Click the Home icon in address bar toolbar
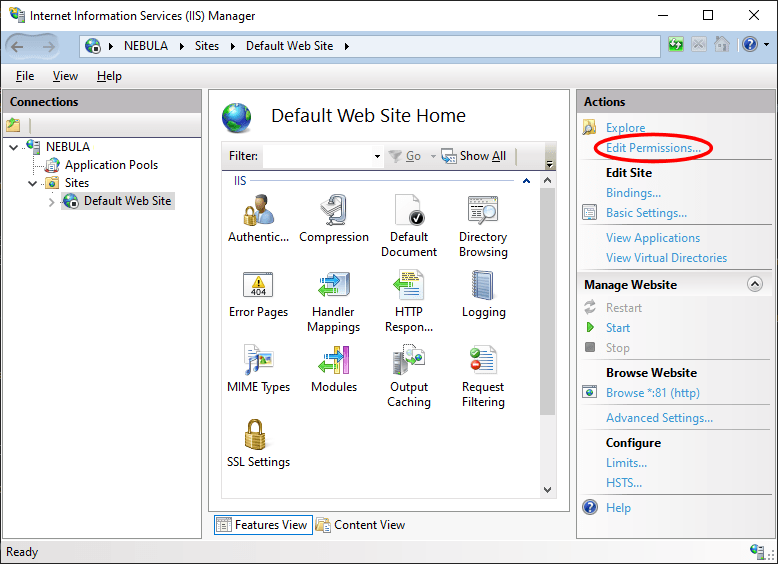 [x=722, y=45]
